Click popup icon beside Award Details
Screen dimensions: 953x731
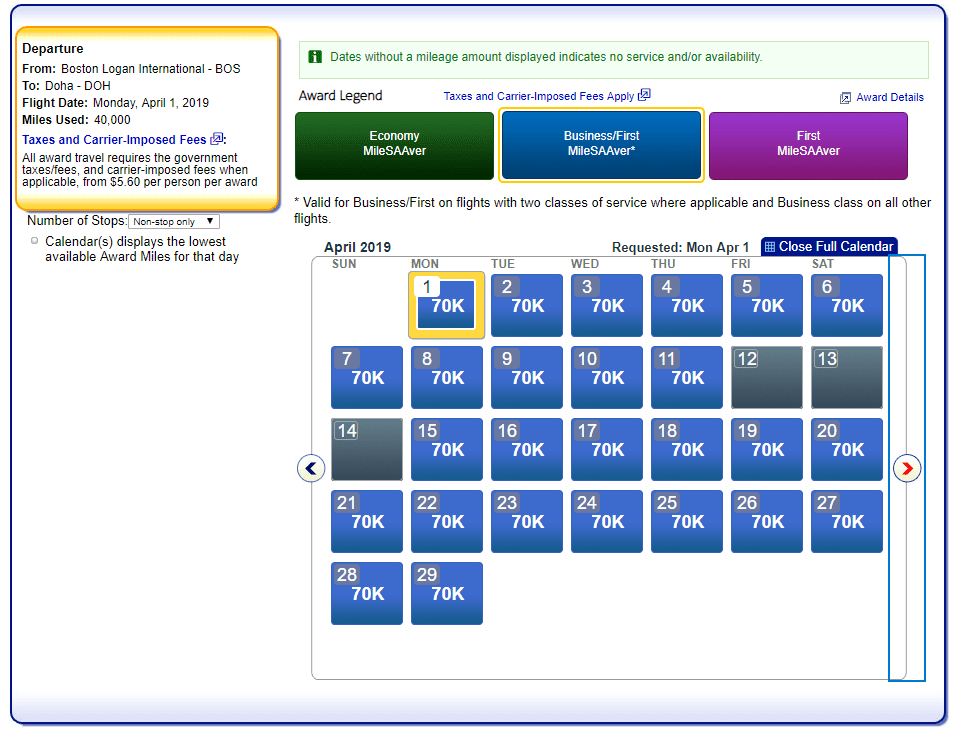tap(845, 98)
